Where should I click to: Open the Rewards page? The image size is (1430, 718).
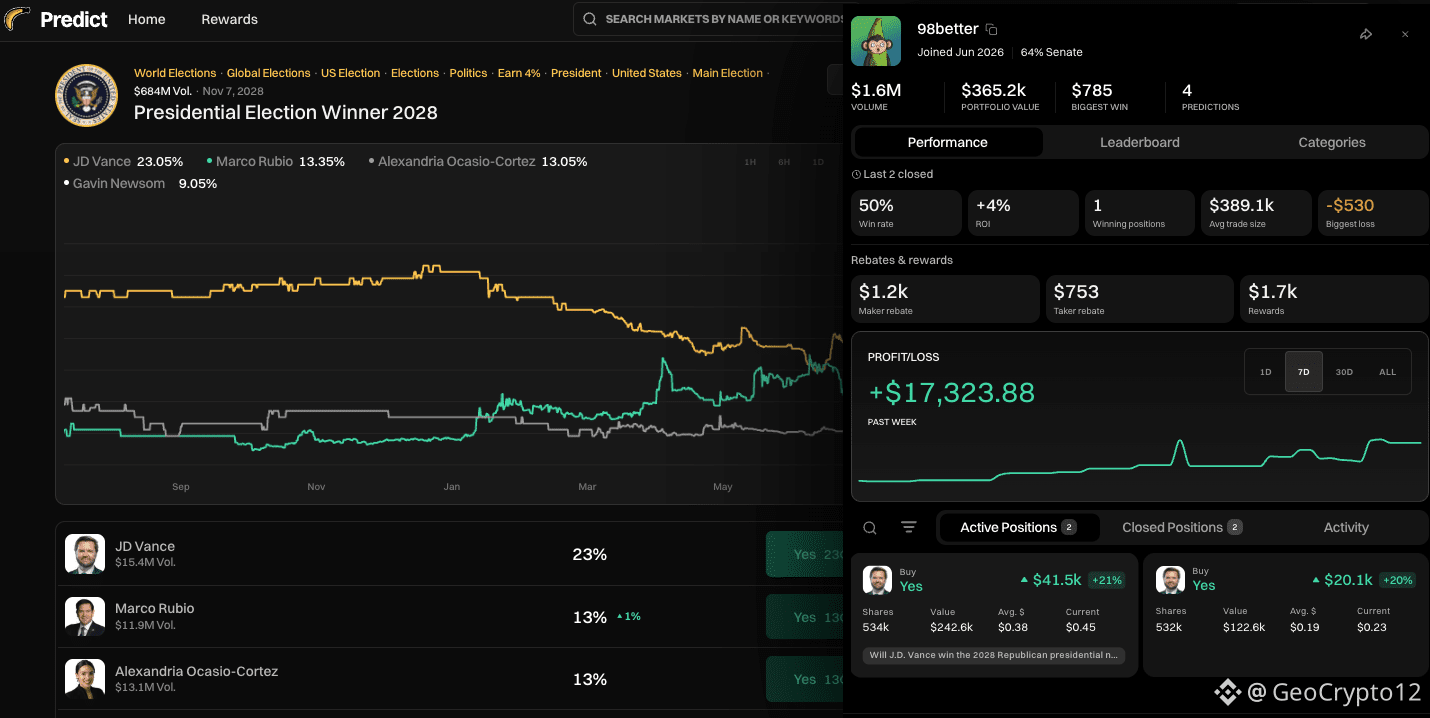[229, 19]
